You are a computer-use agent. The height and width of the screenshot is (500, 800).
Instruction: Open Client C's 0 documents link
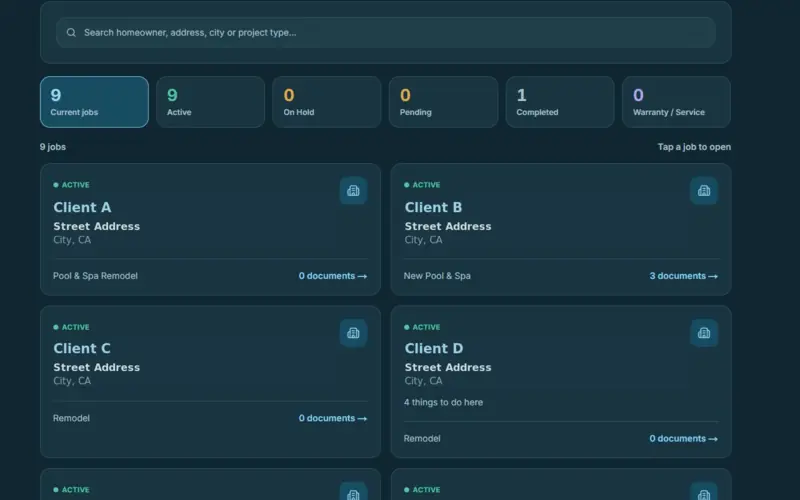click(x=333, y=418)
